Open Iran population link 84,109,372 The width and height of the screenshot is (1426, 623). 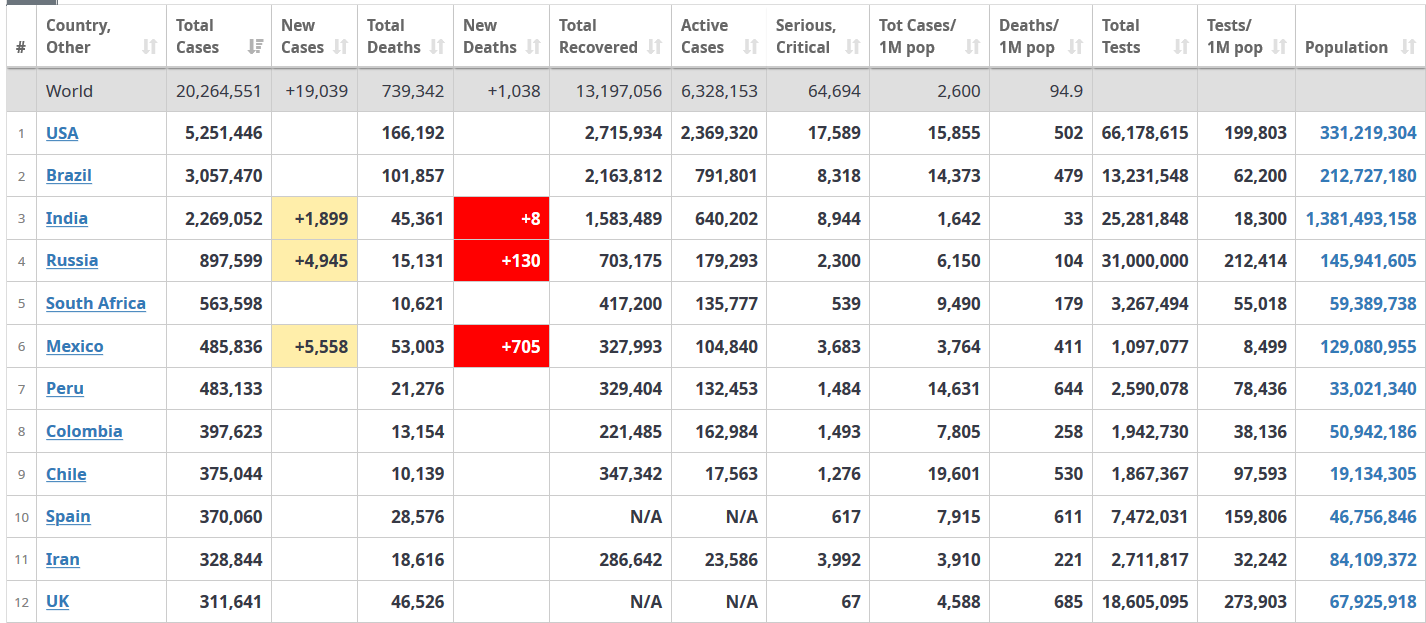1373,559
